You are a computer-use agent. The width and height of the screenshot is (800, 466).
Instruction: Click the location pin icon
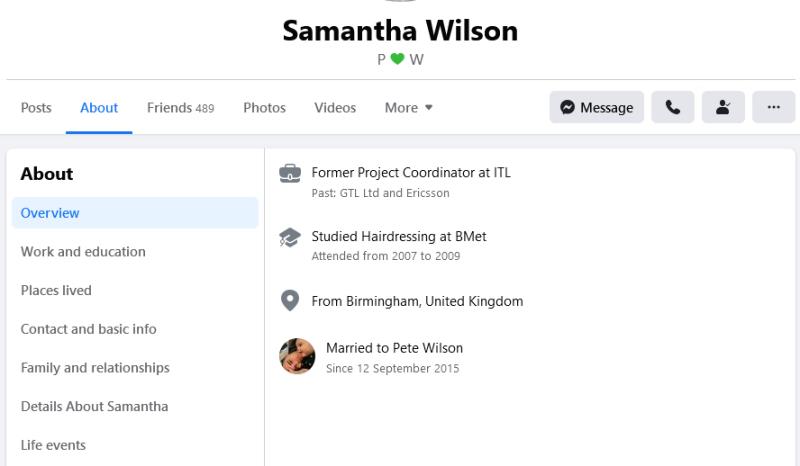(x=289, y=301)
